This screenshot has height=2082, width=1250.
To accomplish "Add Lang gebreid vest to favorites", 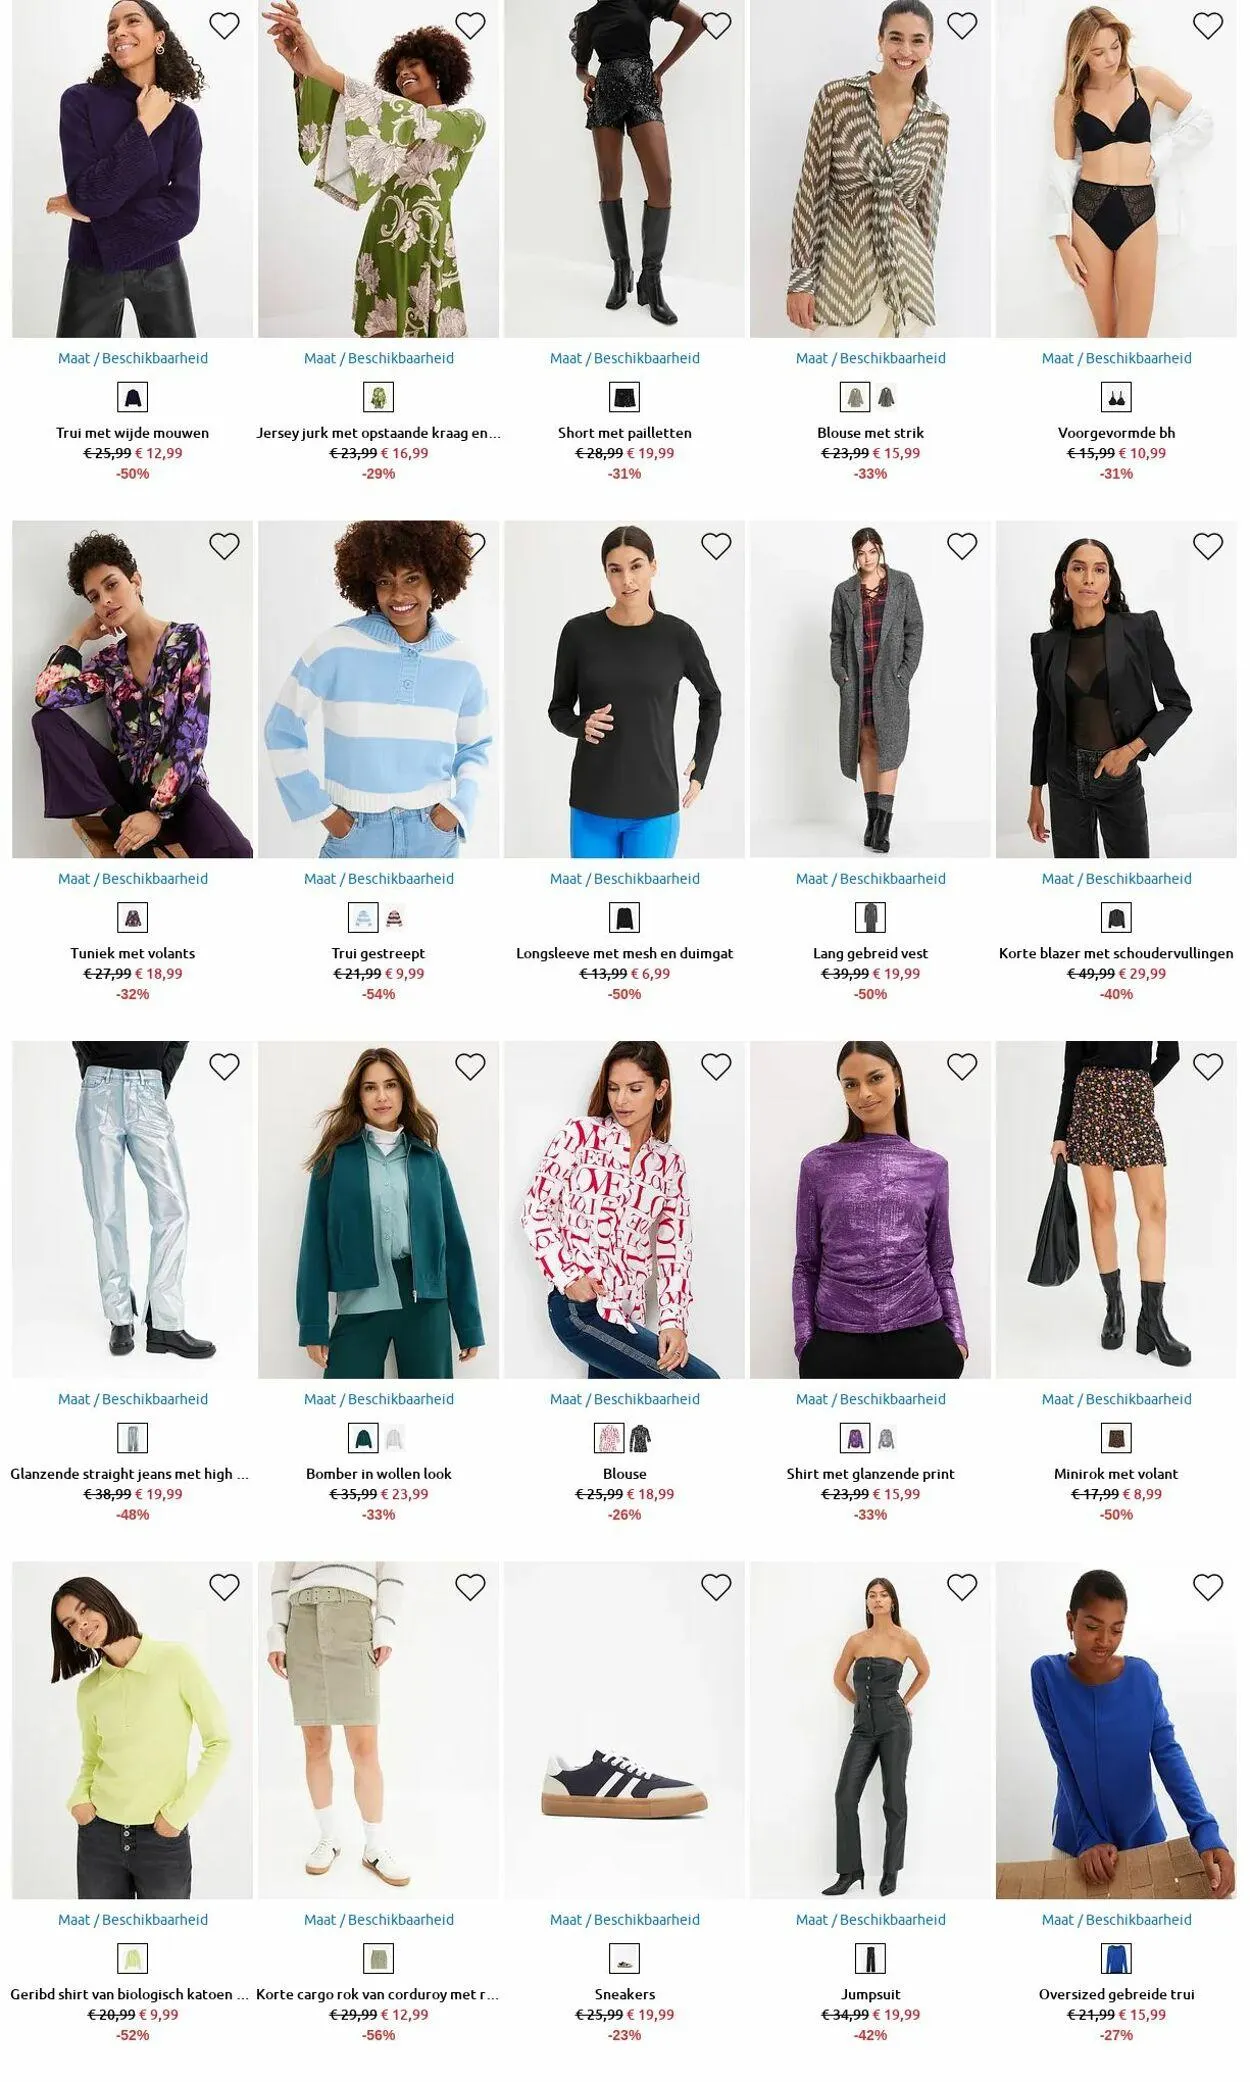I will pos(962,546).
